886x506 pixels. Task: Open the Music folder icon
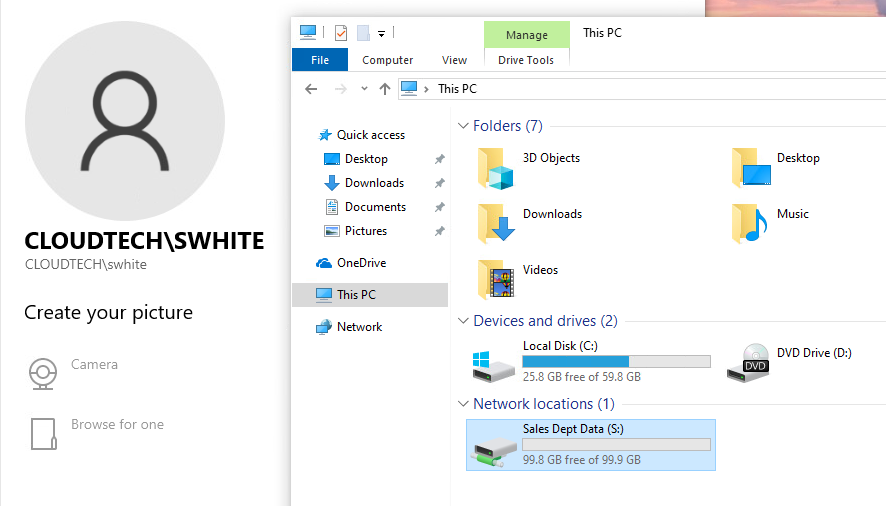pos(749,223)
